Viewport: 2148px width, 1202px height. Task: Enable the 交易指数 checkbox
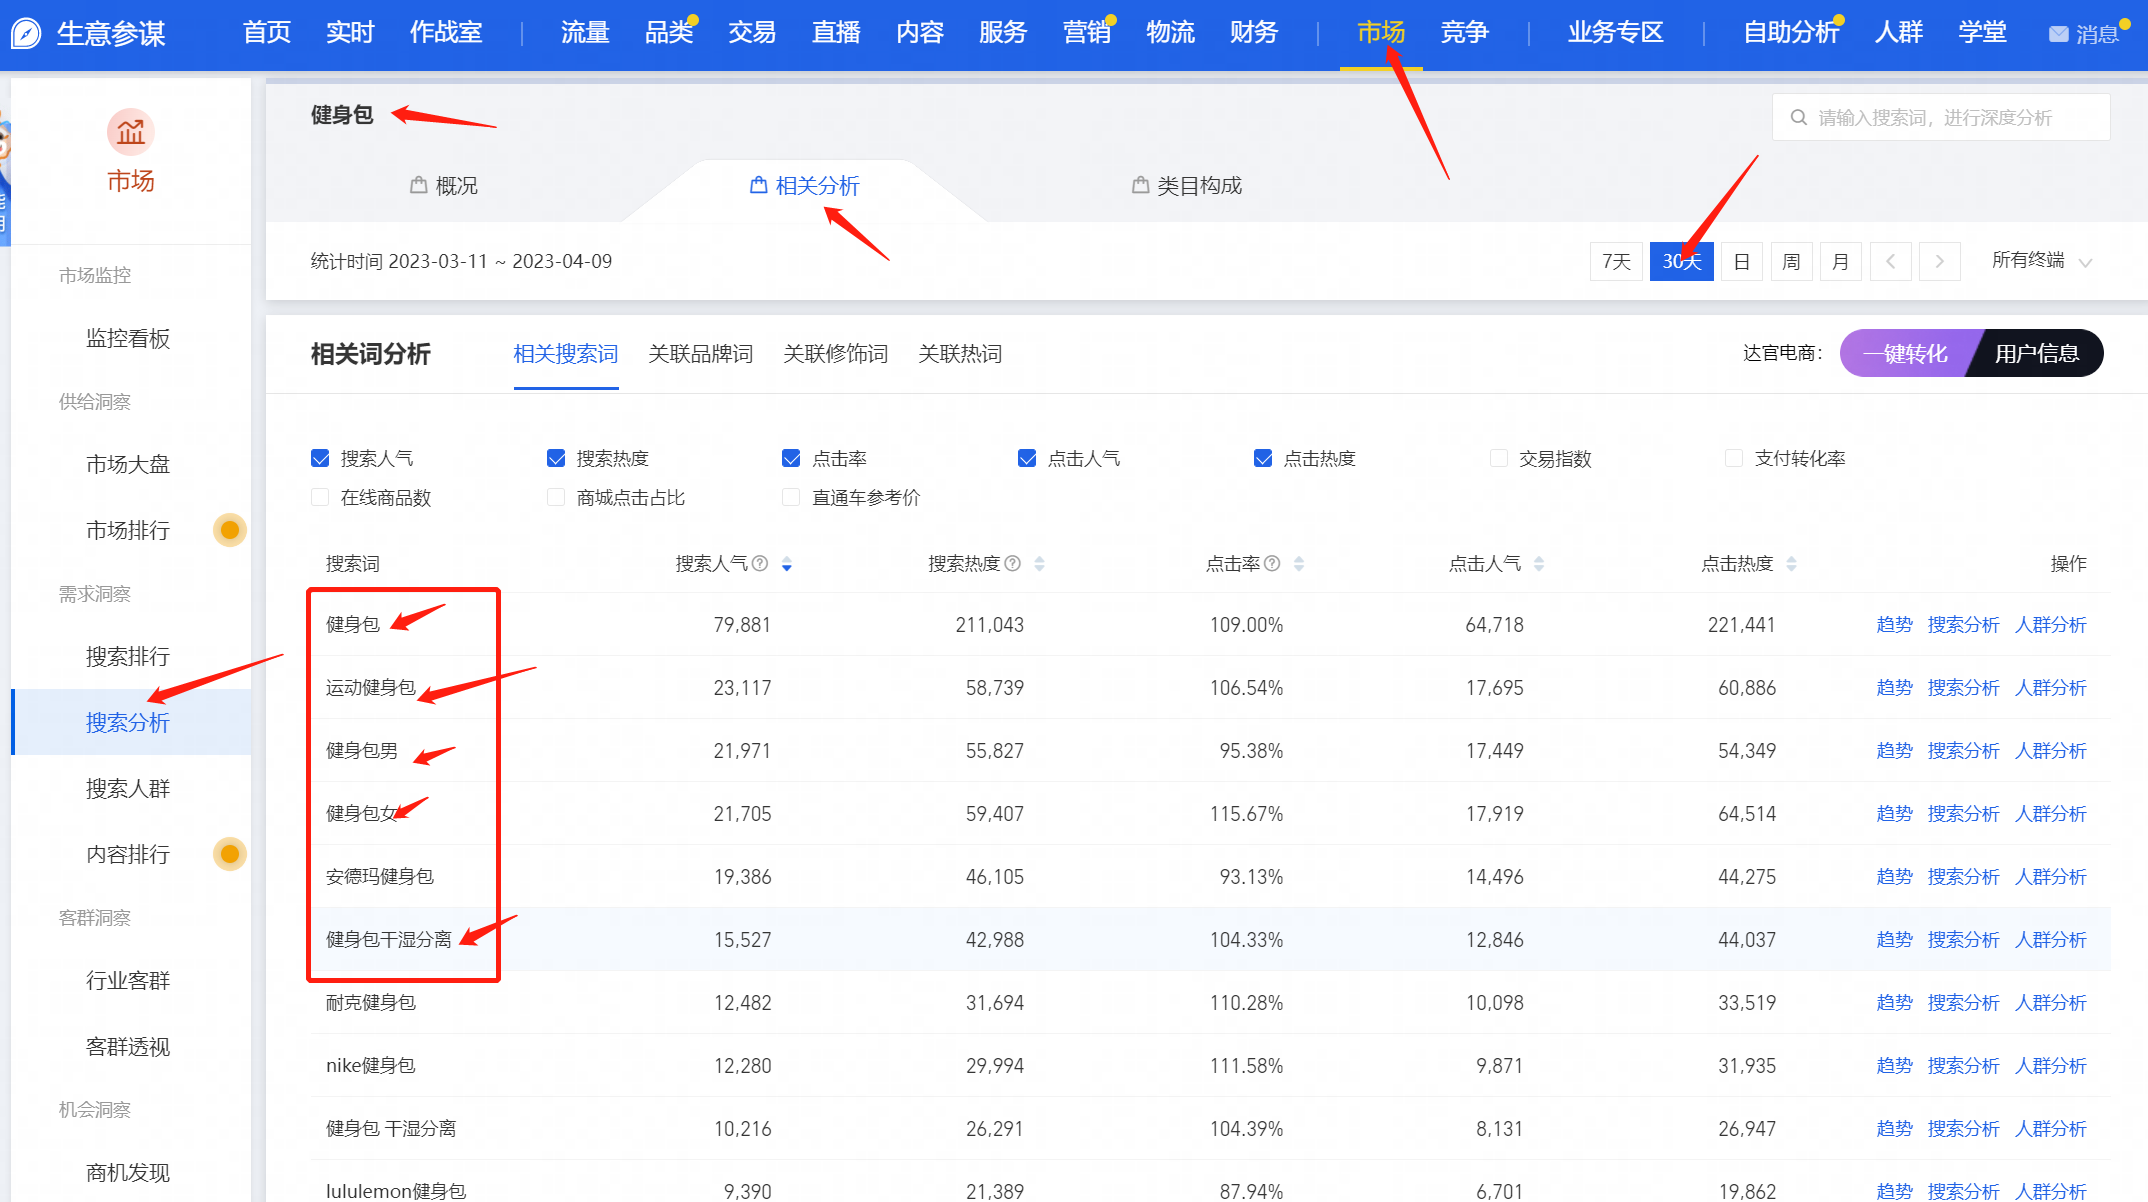point(1498,458)
